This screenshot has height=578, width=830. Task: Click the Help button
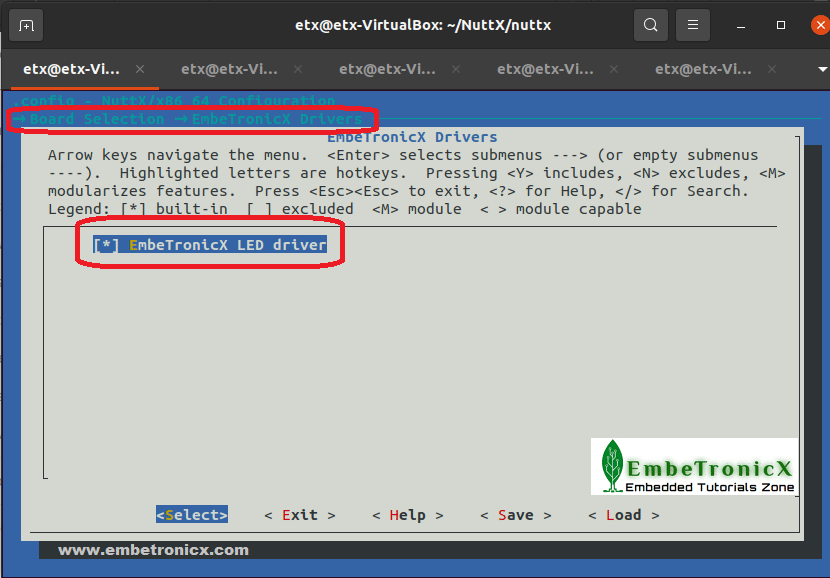(x=408, y=514)
